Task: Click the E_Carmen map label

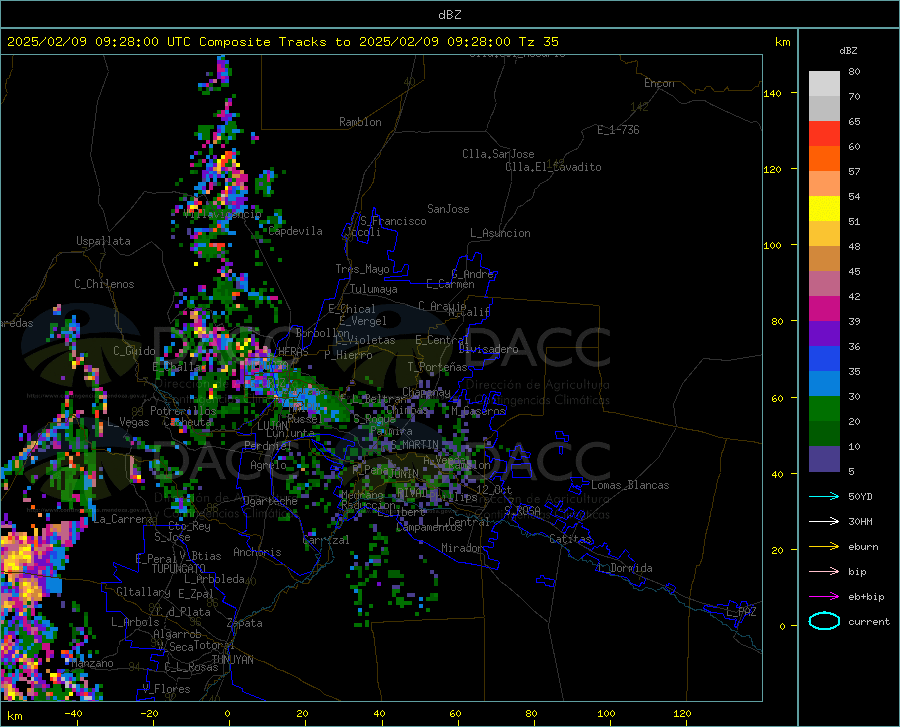Action: click(x=450, y=284)
